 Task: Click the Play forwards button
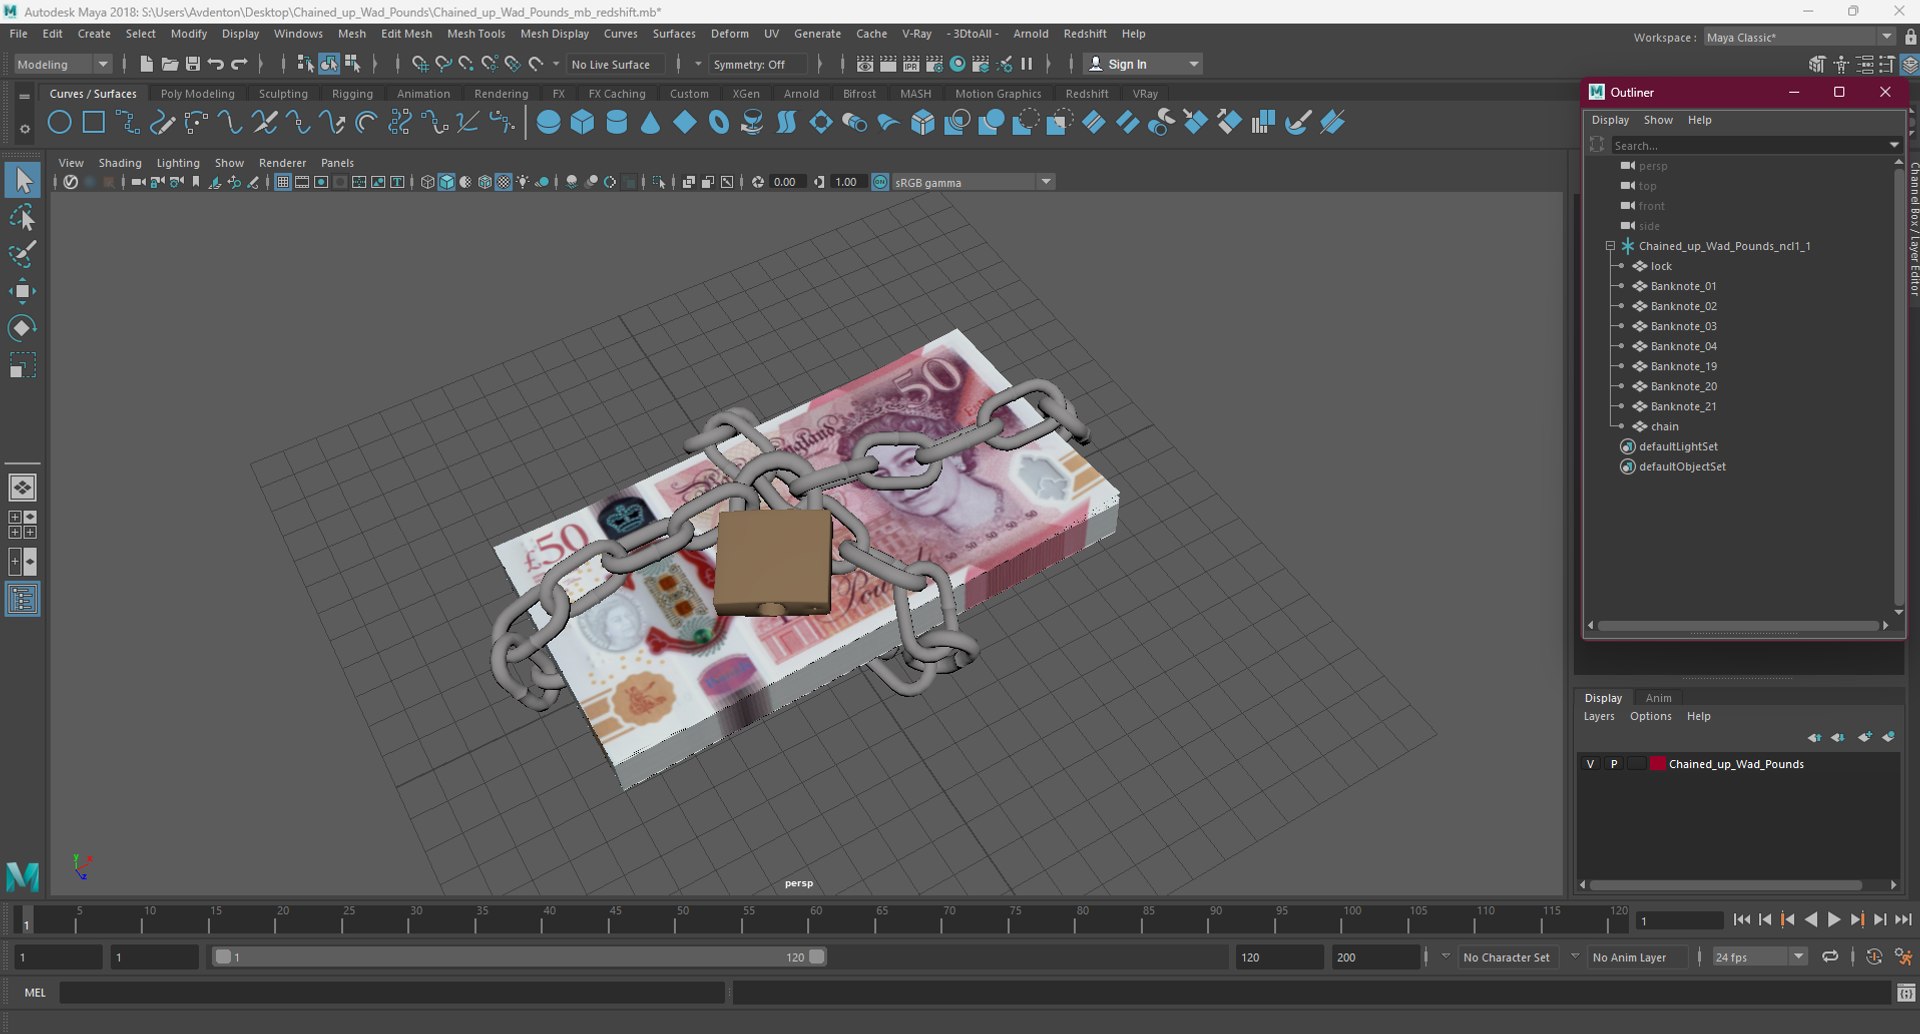(1834, 920)
